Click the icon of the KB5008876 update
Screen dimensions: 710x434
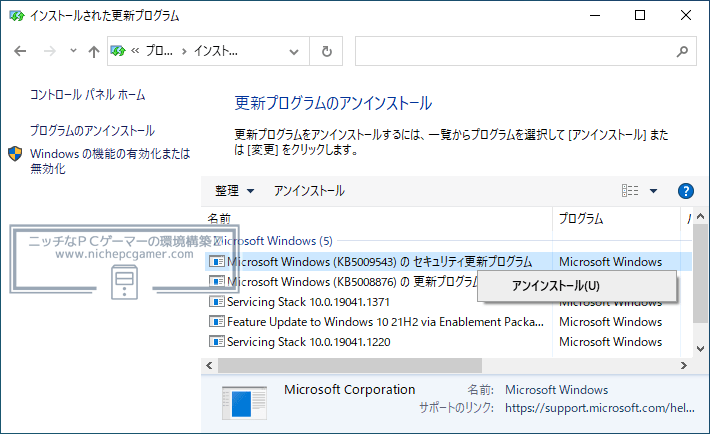click(x=216, y=281)
